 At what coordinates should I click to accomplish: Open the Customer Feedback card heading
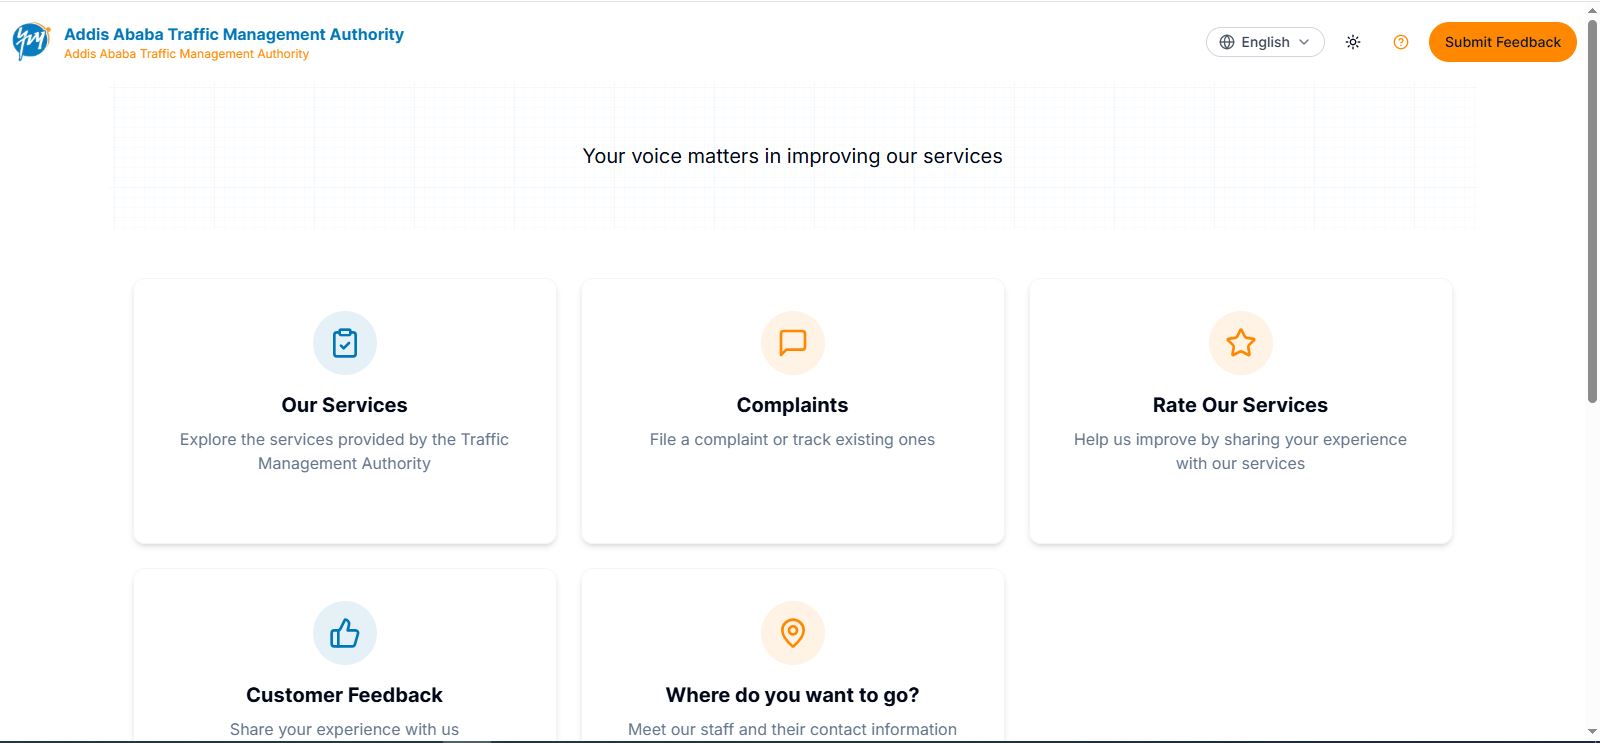tap(345, 695)
